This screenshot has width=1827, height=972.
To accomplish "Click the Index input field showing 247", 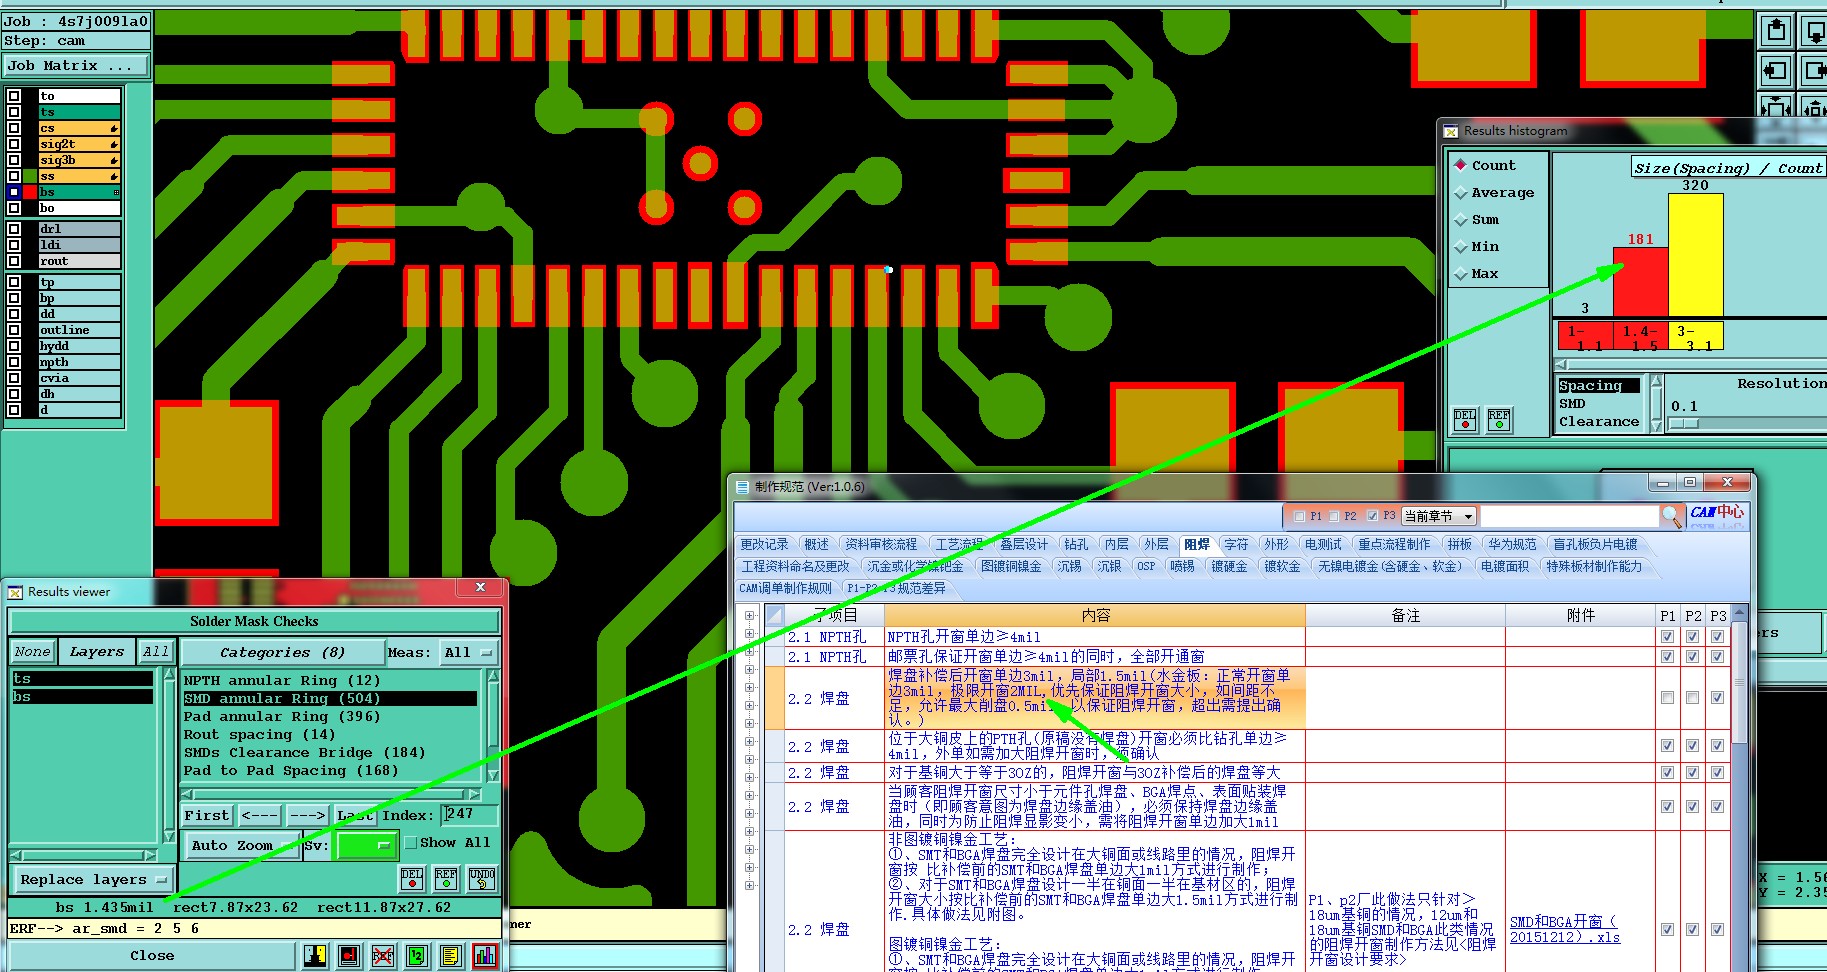I will click(469, 815).
